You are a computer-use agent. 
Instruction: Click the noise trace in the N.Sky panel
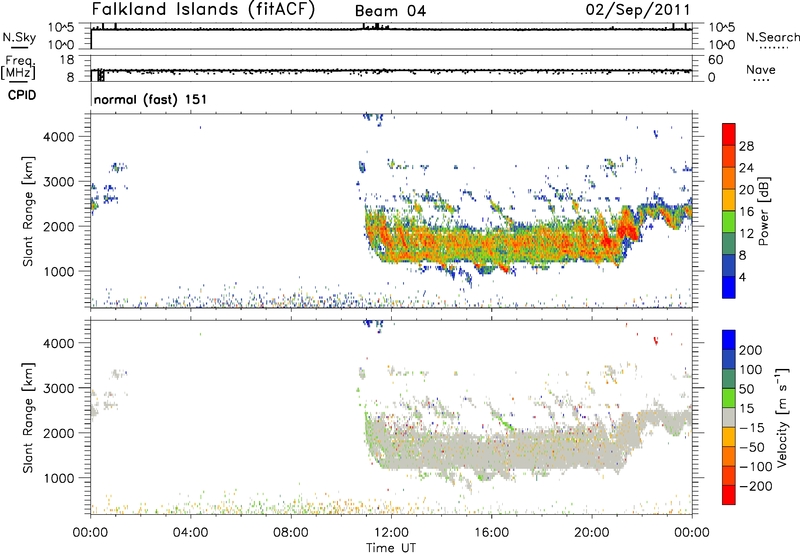pyautogui.click(x=391, y=29)
